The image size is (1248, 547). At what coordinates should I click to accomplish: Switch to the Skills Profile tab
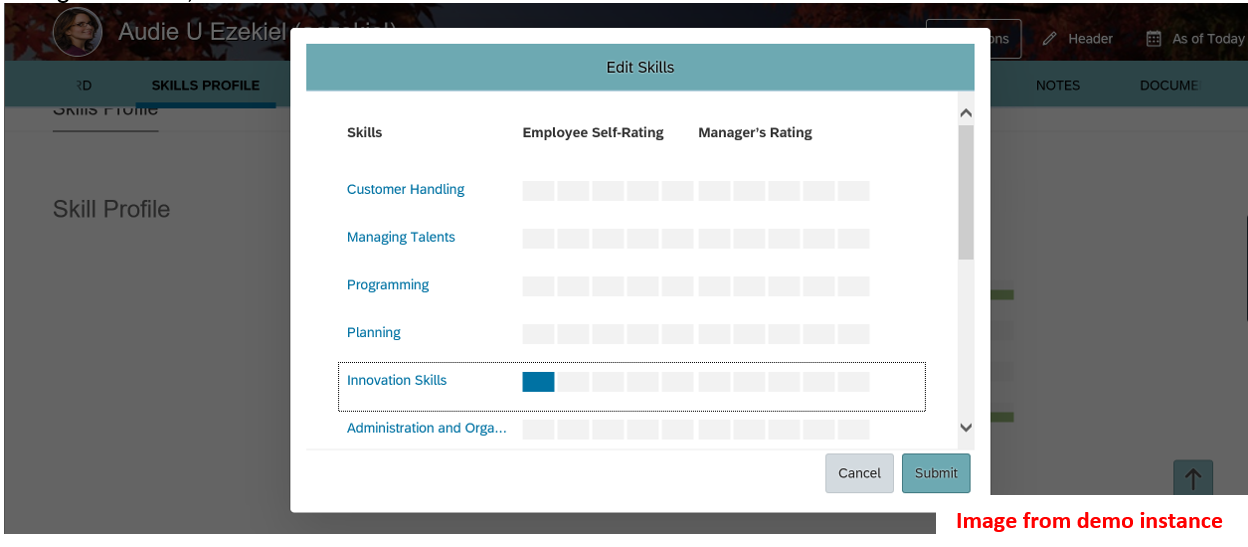[205, 85]
